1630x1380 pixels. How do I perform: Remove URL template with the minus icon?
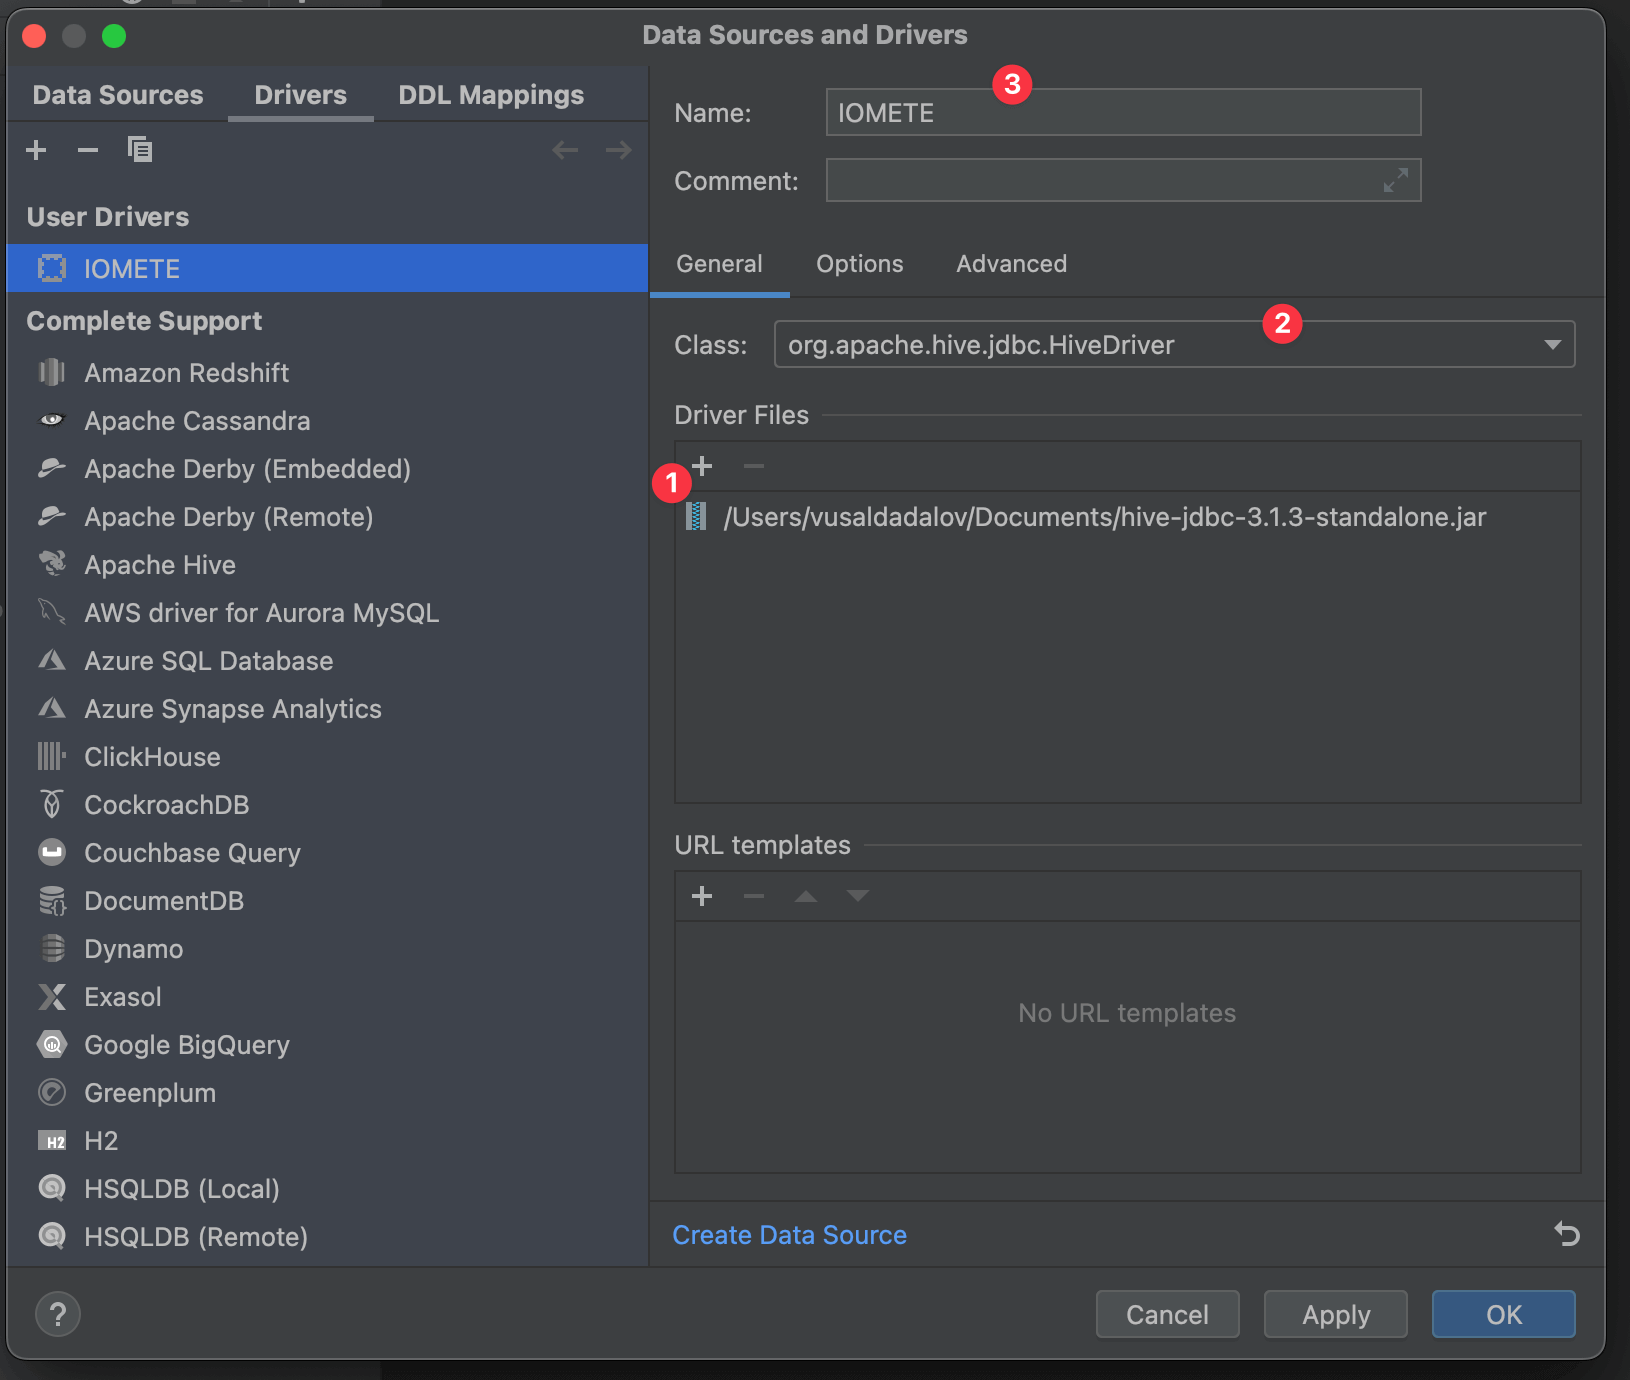click(754, 896)
